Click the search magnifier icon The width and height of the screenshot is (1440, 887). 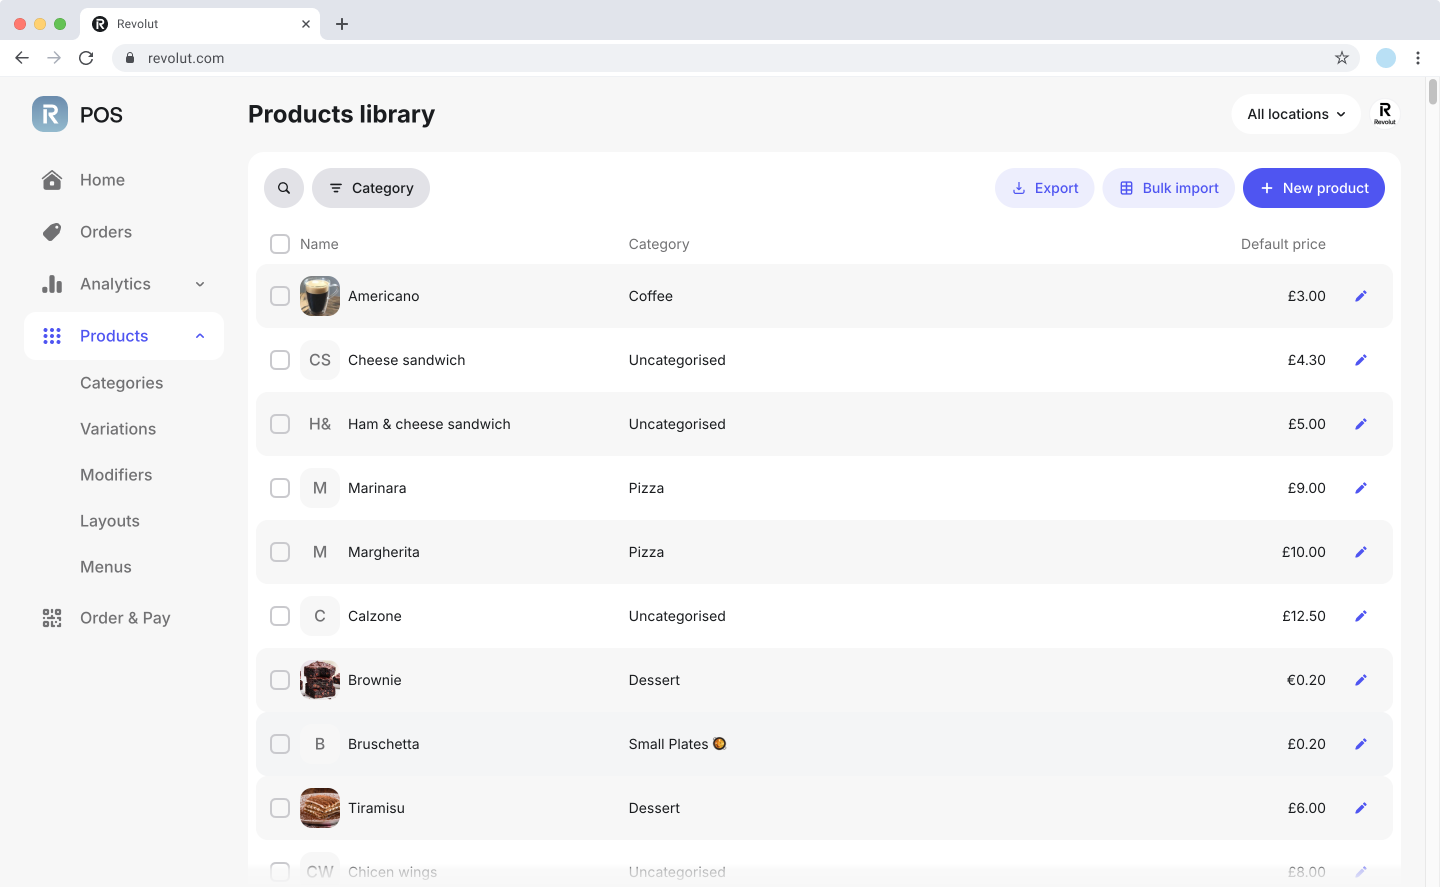pyautogui.click(x=284, y=188)
